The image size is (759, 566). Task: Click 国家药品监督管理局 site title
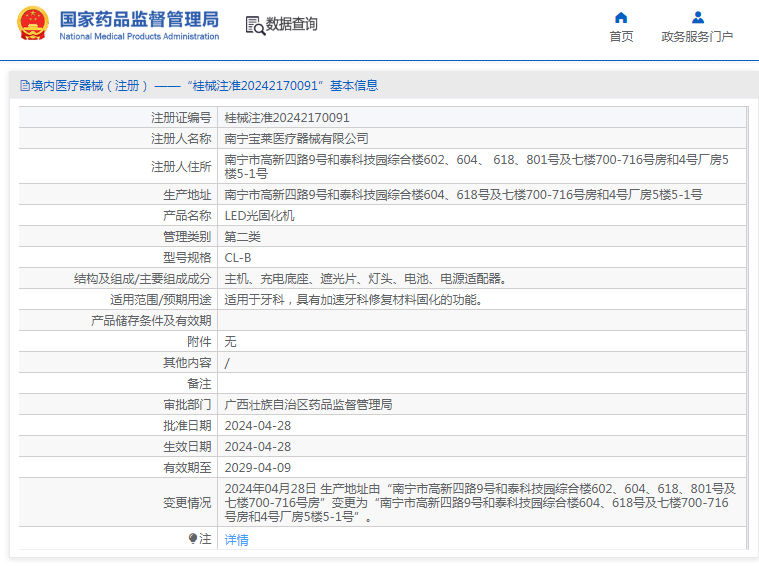tap(139, 19)
